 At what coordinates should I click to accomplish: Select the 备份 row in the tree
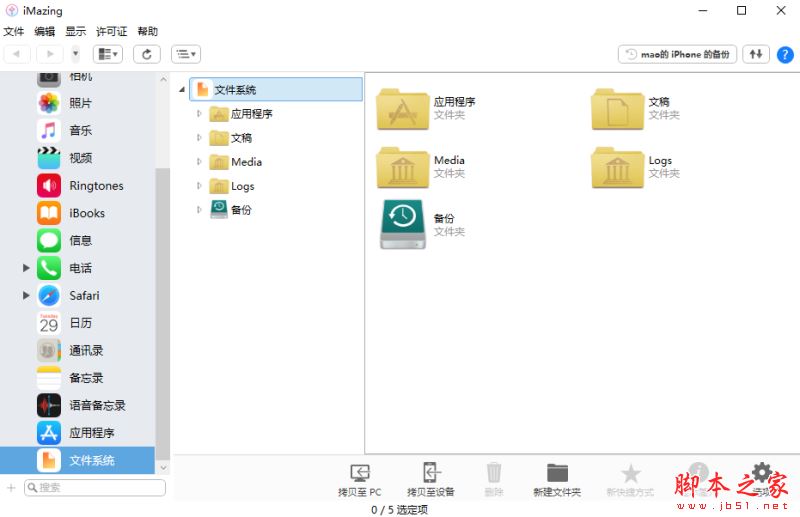(x=231, y=210)
